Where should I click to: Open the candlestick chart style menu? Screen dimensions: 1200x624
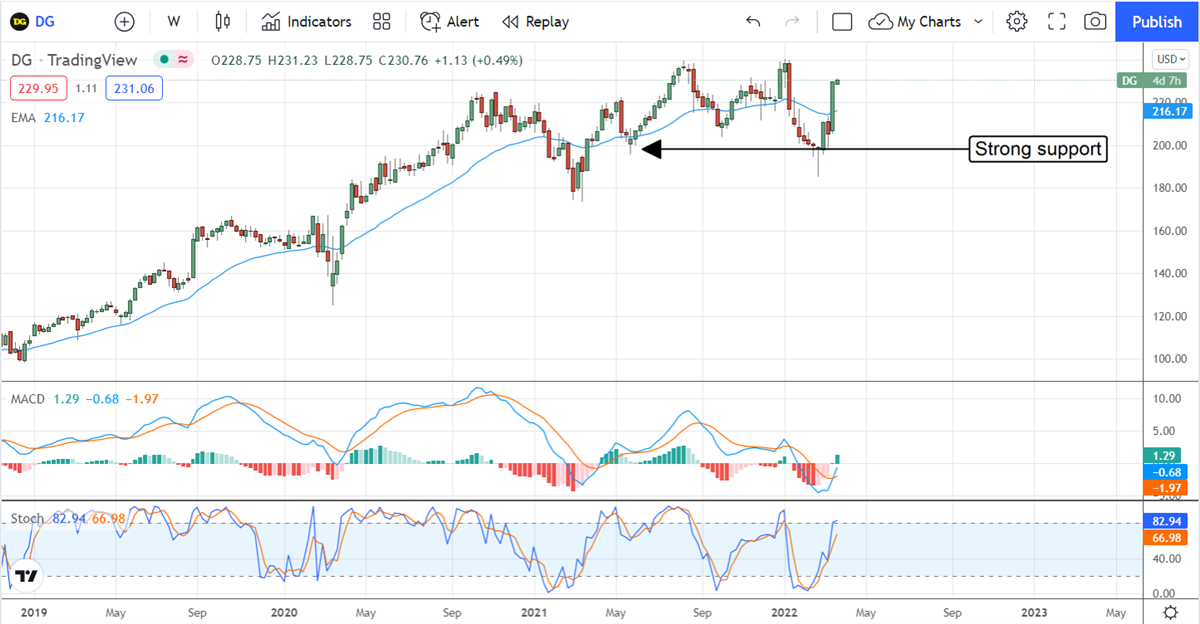tap(223, 21)
